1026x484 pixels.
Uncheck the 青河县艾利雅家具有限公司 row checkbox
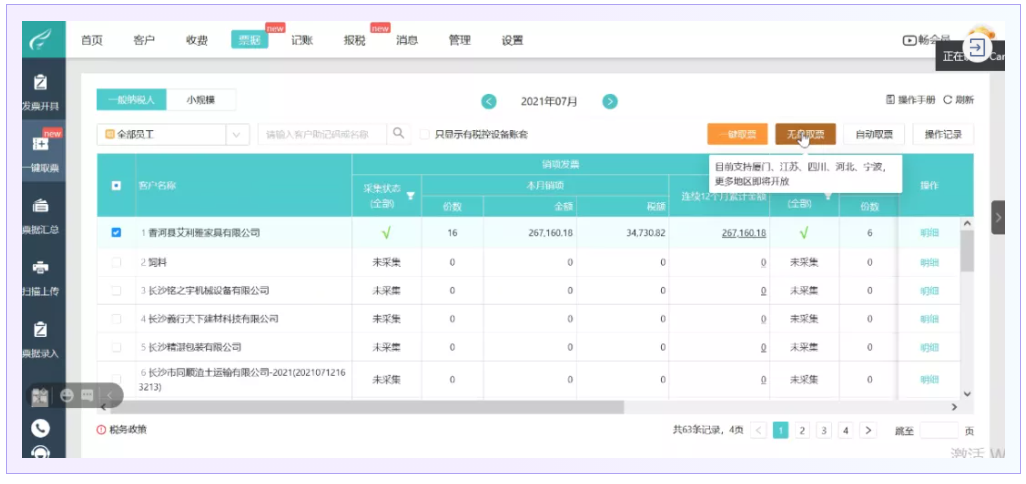(116, 232)
